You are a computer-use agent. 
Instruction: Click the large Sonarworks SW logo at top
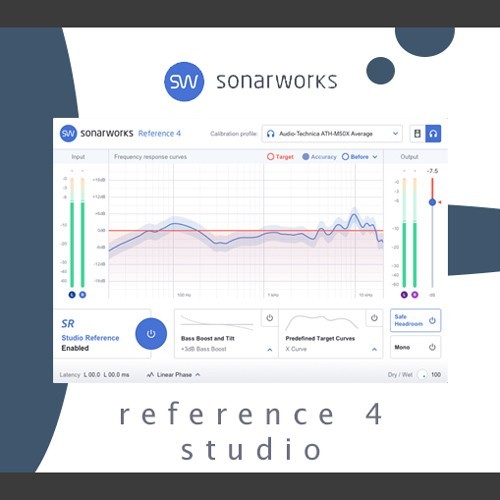click(184, 81)
